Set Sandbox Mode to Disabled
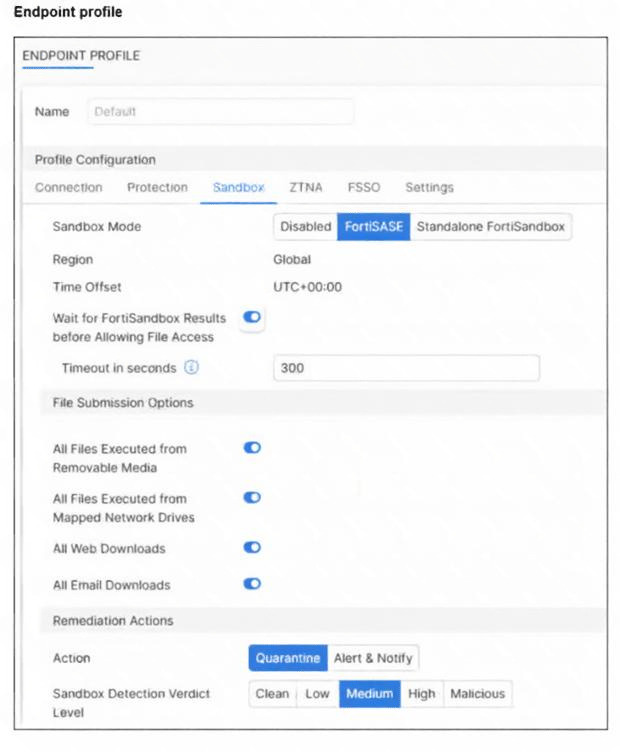 [x=305, y=227]
